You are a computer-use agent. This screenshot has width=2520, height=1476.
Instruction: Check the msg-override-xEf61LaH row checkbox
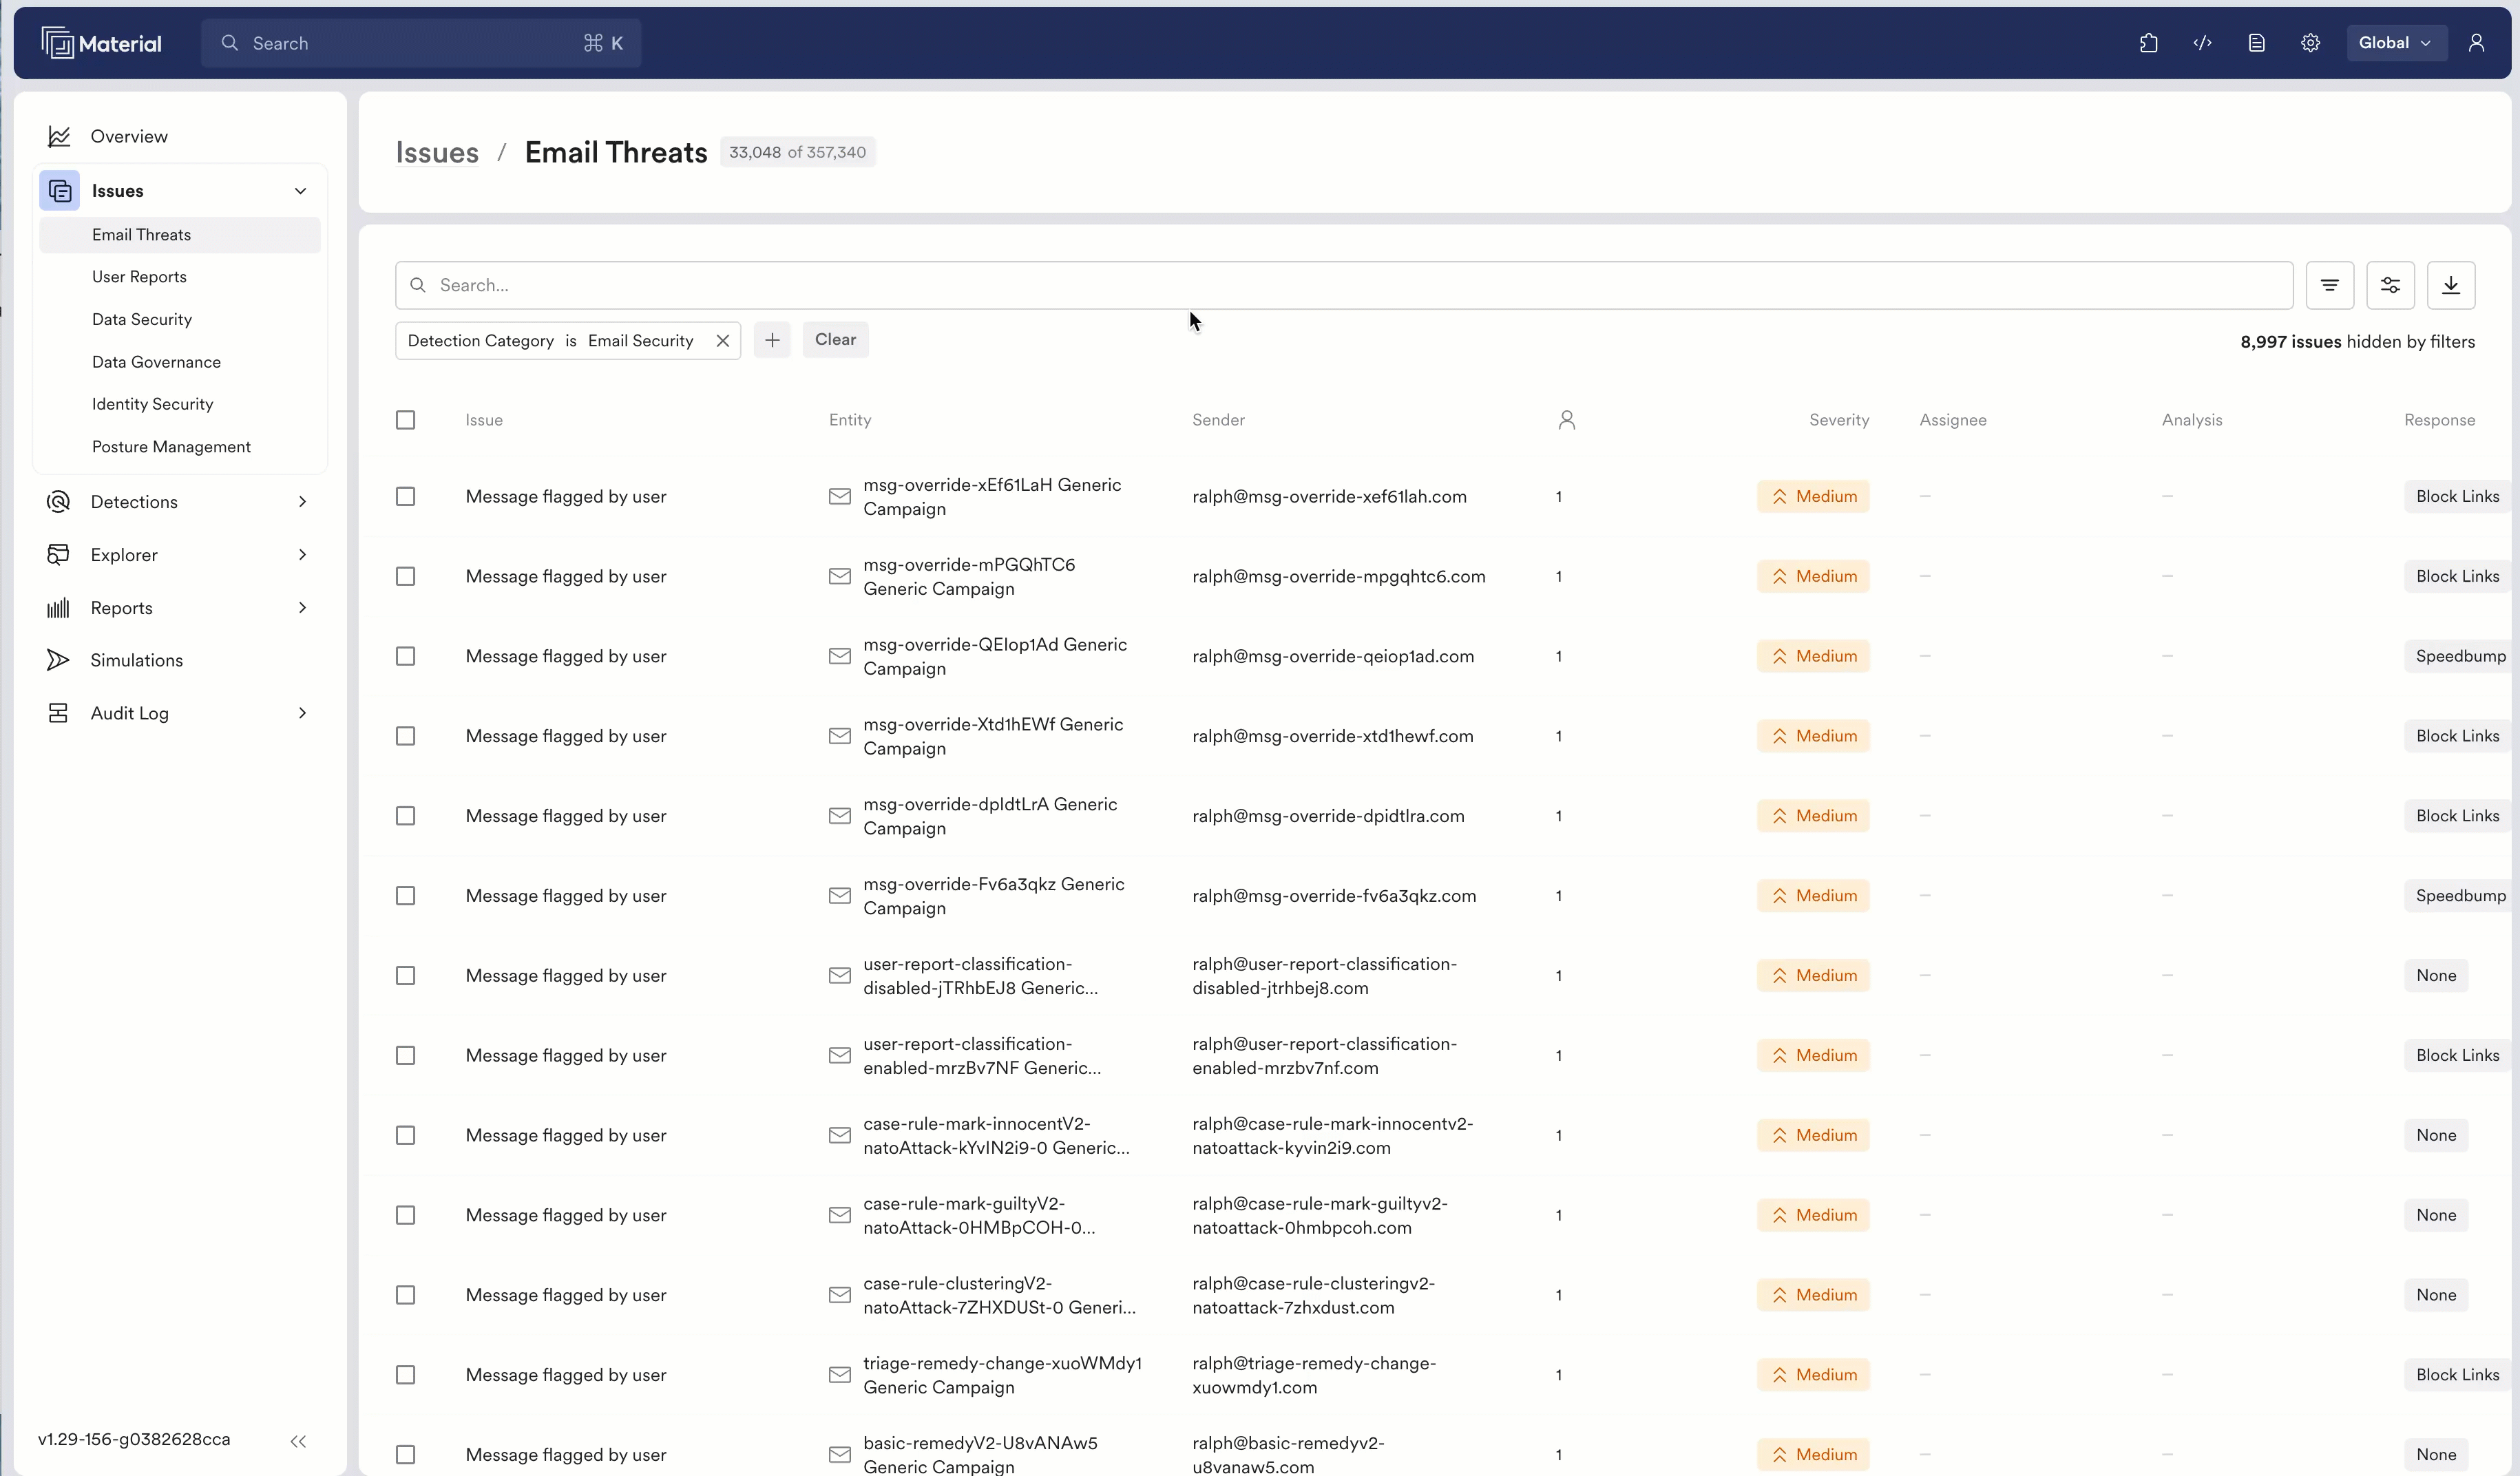click(x=405, y=496)
